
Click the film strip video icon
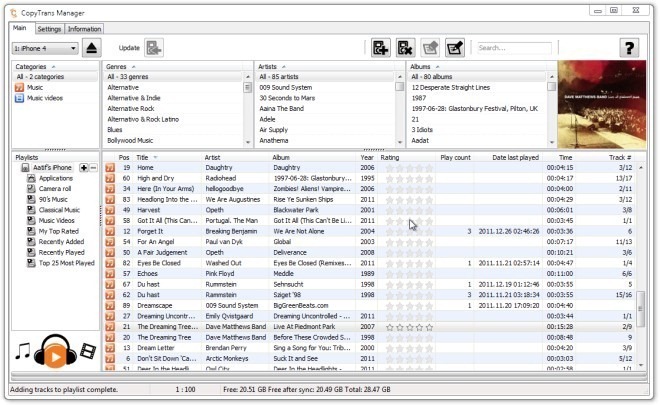click(88, 351)
